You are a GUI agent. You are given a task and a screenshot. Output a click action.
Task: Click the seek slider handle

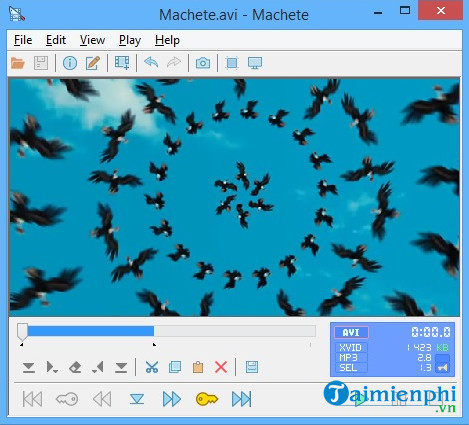22,332
